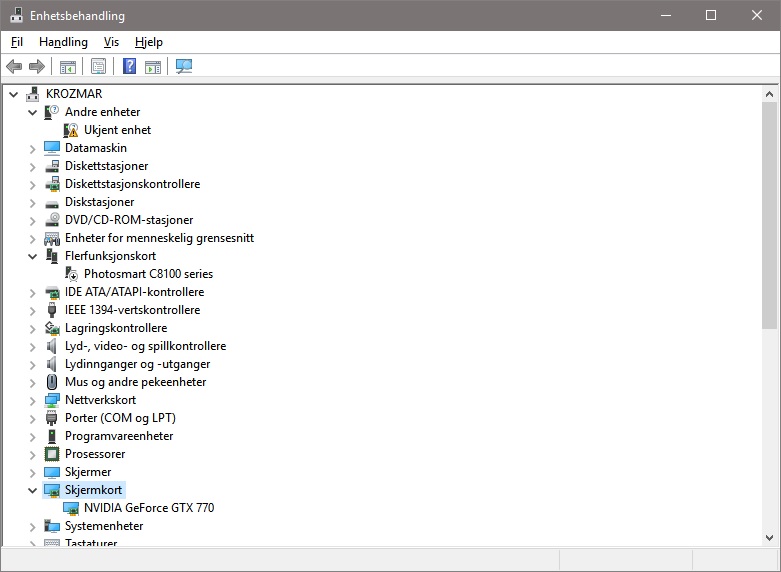Select the Programvareenheter label
This screenshot has width=781, height=572.
point(119,435)
